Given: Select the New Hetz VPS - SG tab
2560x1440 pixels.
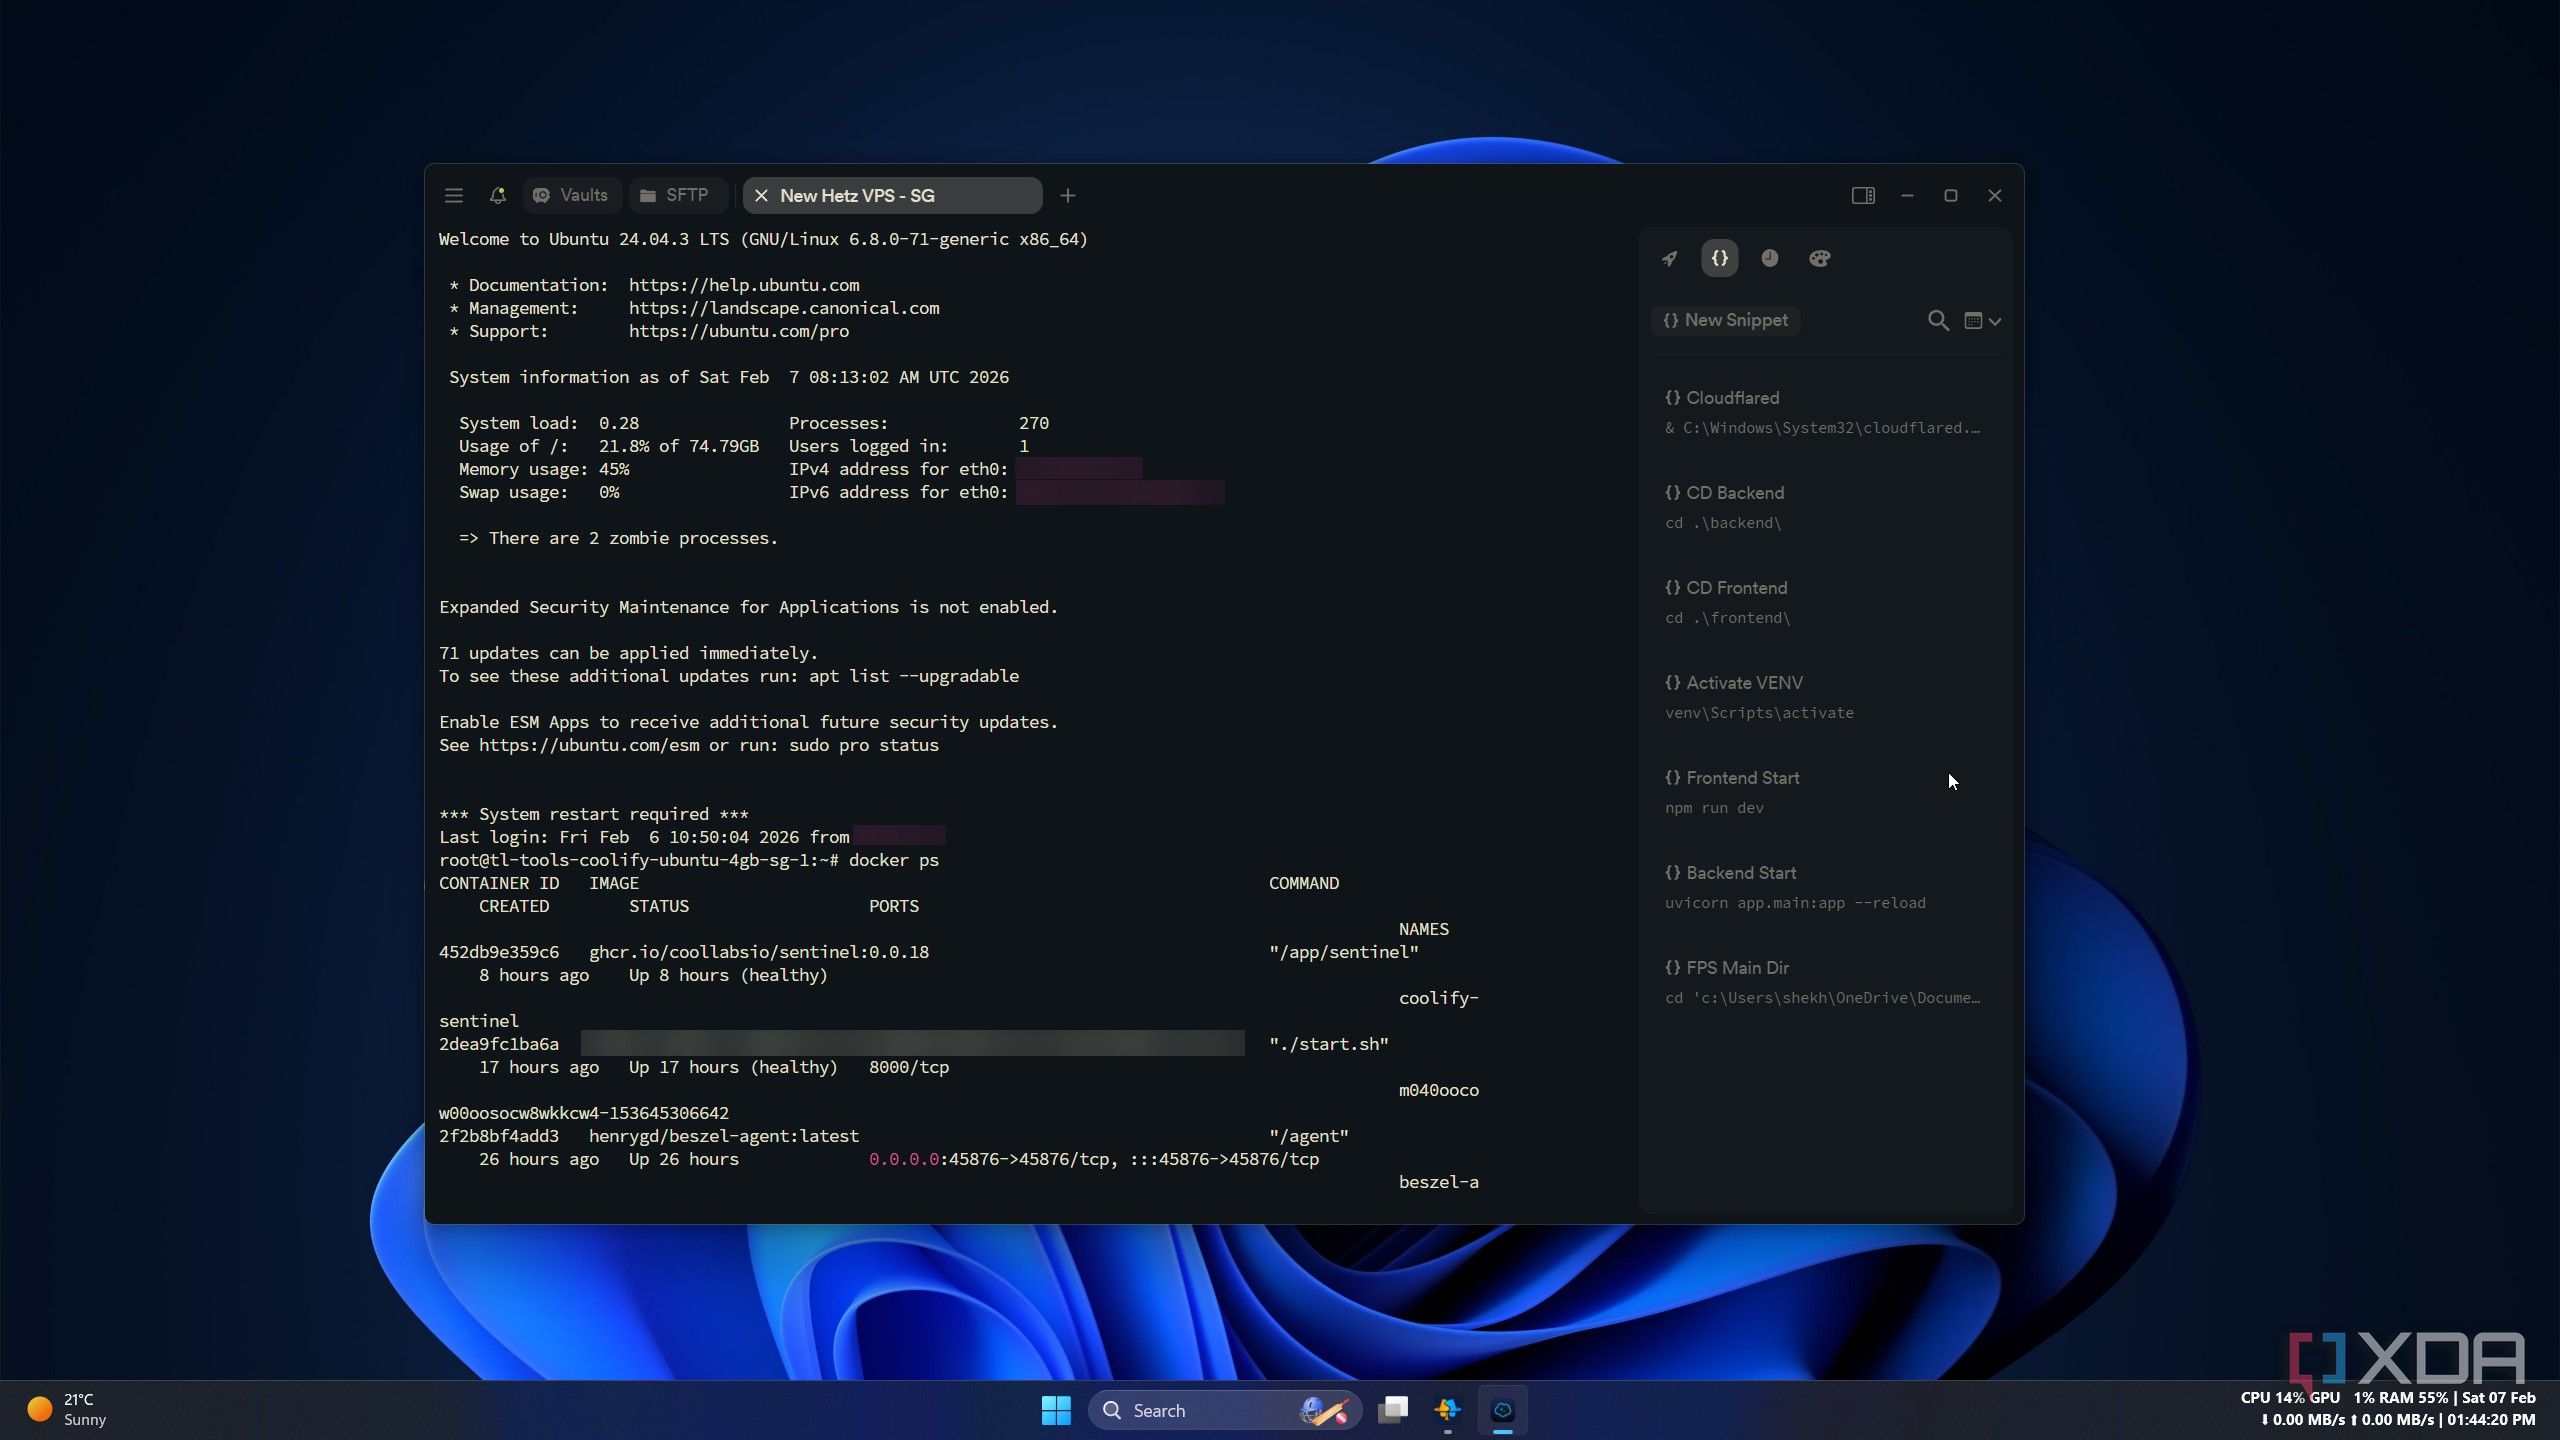Looking at the screenshot, I should click(893, 195).
